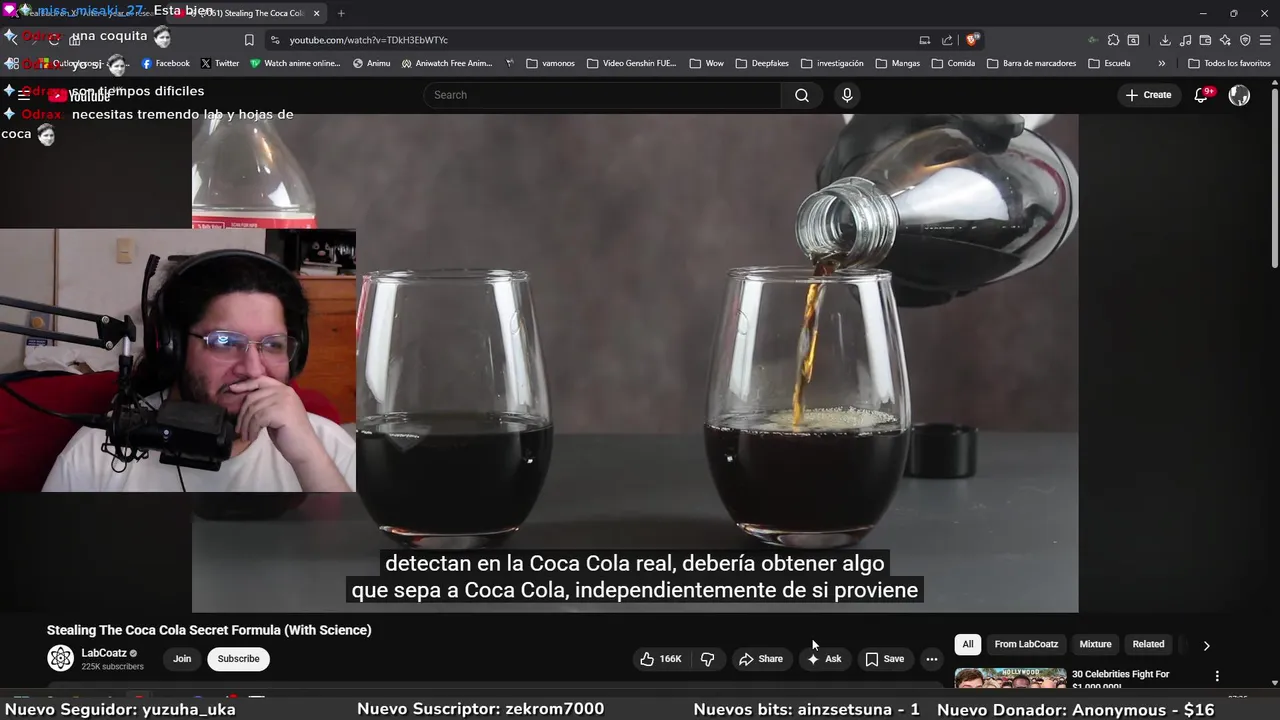Expand the Wow bookmark folder

point(706,63)
